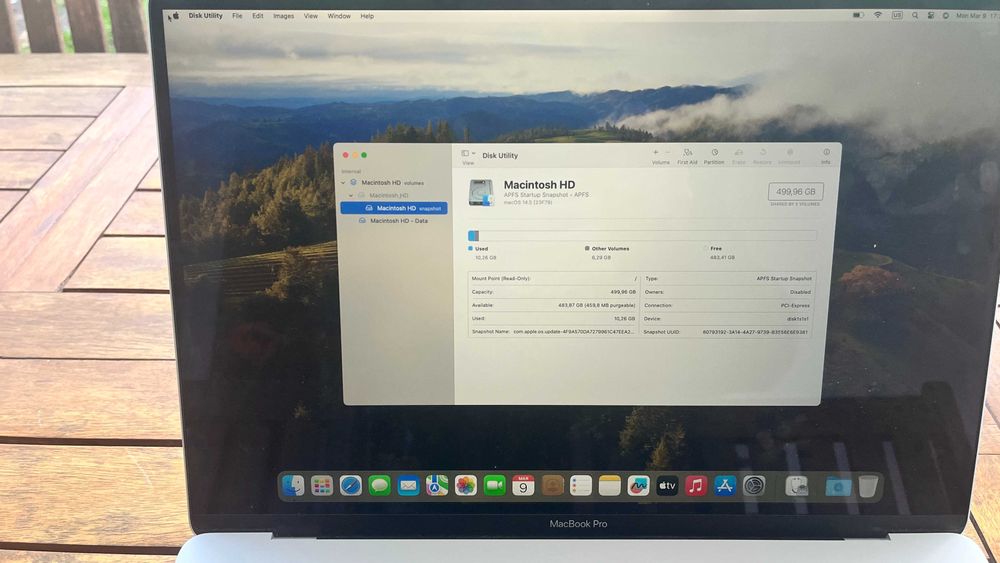Click the large Macintosh HD disk icon
Viewport: 1000px width, 563px height.
(x=482, y=193)
